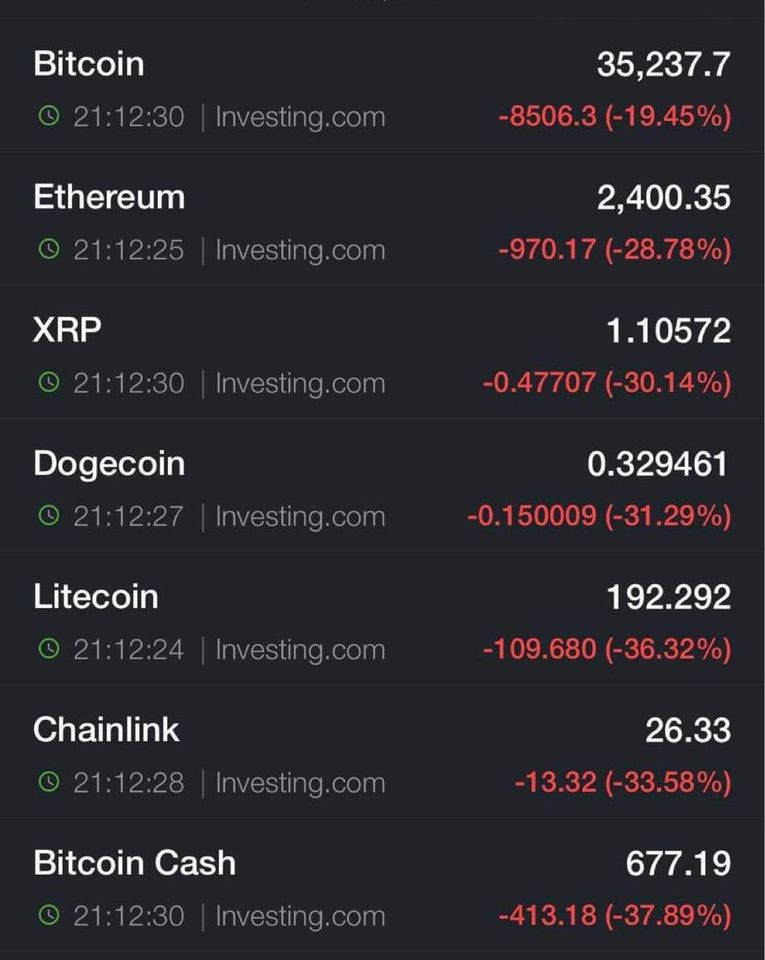Viewport: 765px width, 960px height.
Task: Click XRP price 1.10572
Action: pyautogui.click(x=669, y=331)
